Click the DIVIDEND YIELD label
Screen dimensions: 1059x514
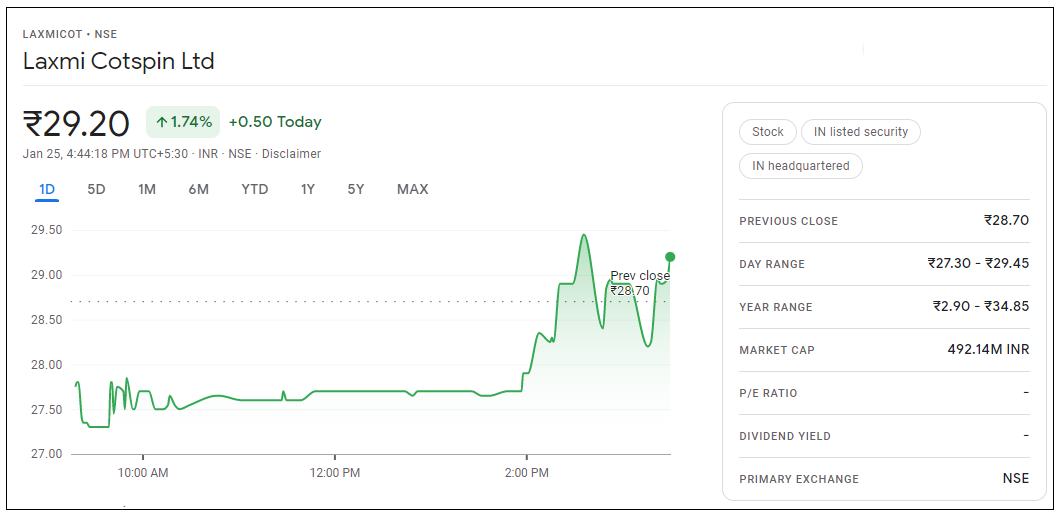pos(785,436)
